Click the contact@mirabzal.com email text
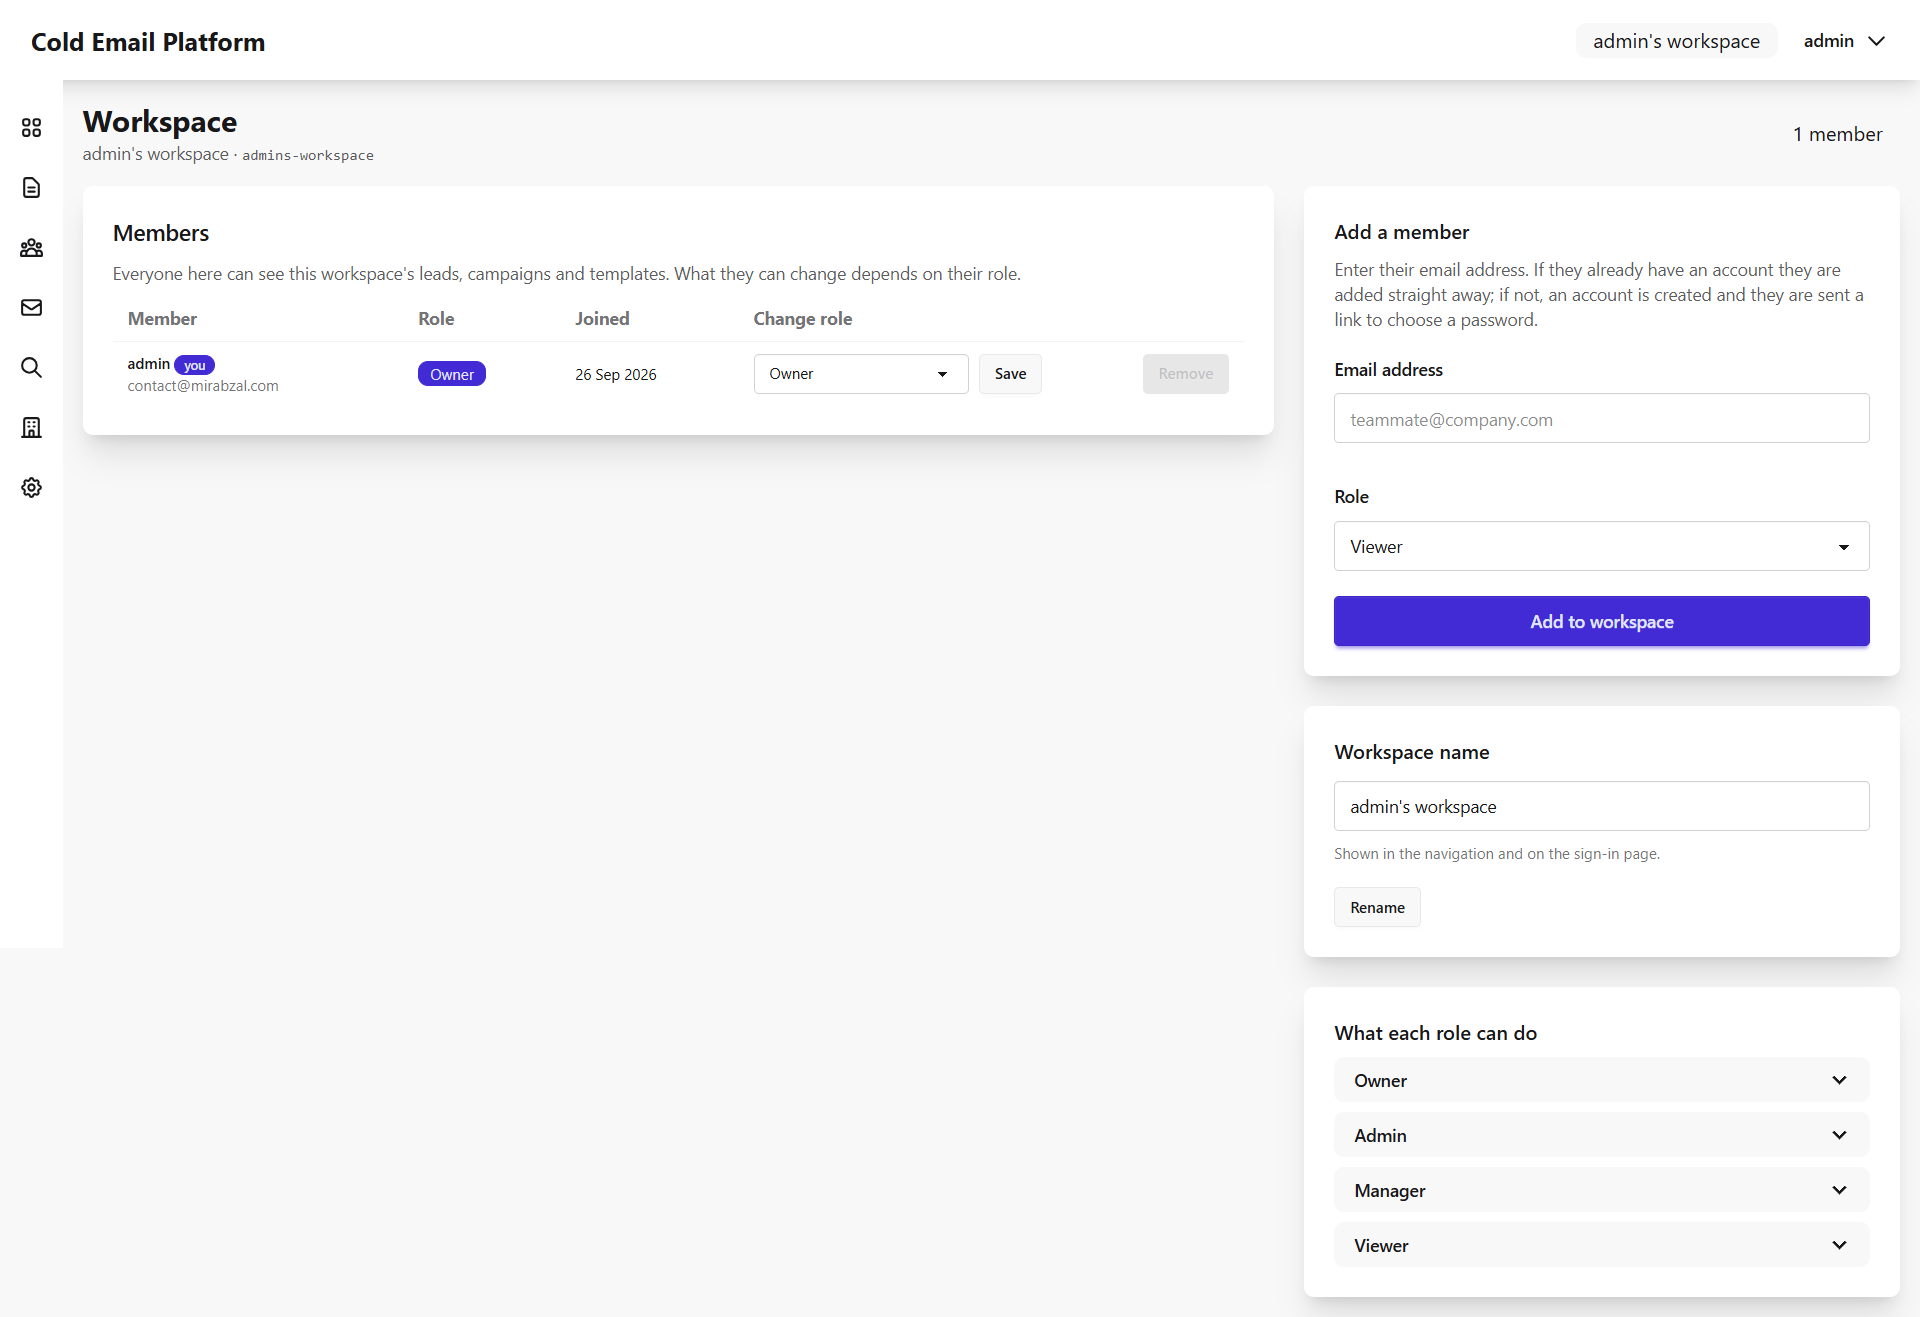Image resolution: width=1920 pixels, height=1317 pixels. pyautogui.click(x=203, y=386)
